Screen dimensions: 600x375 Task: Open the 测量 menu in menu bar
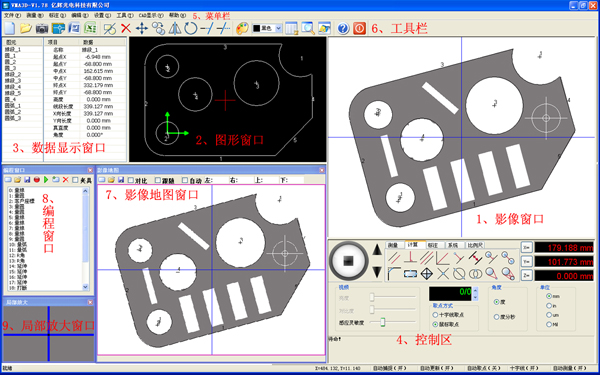35,16
